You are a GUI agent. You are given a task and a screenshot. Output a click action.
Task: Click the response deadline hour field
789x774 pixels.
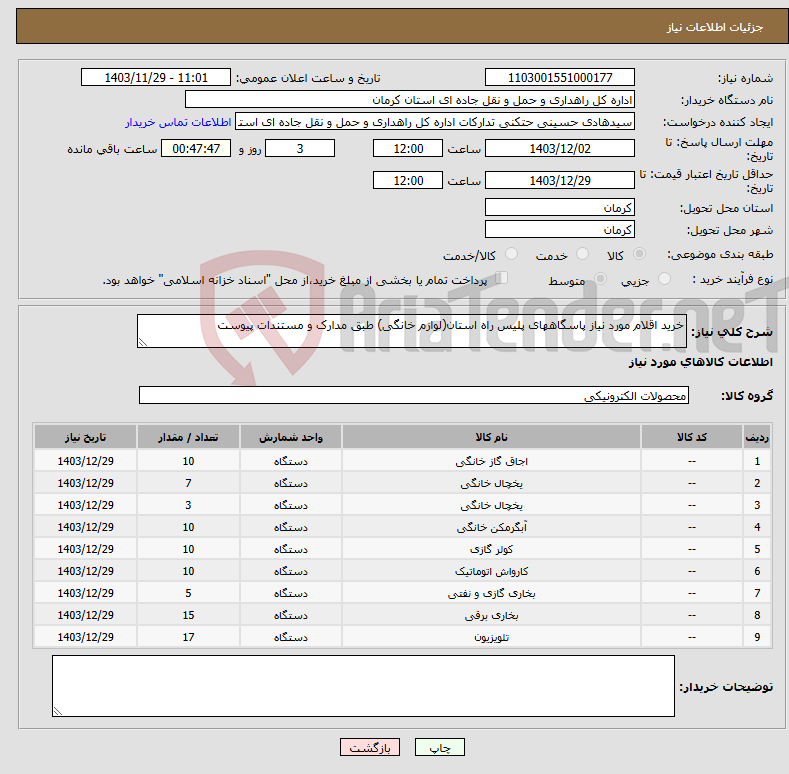408,148
